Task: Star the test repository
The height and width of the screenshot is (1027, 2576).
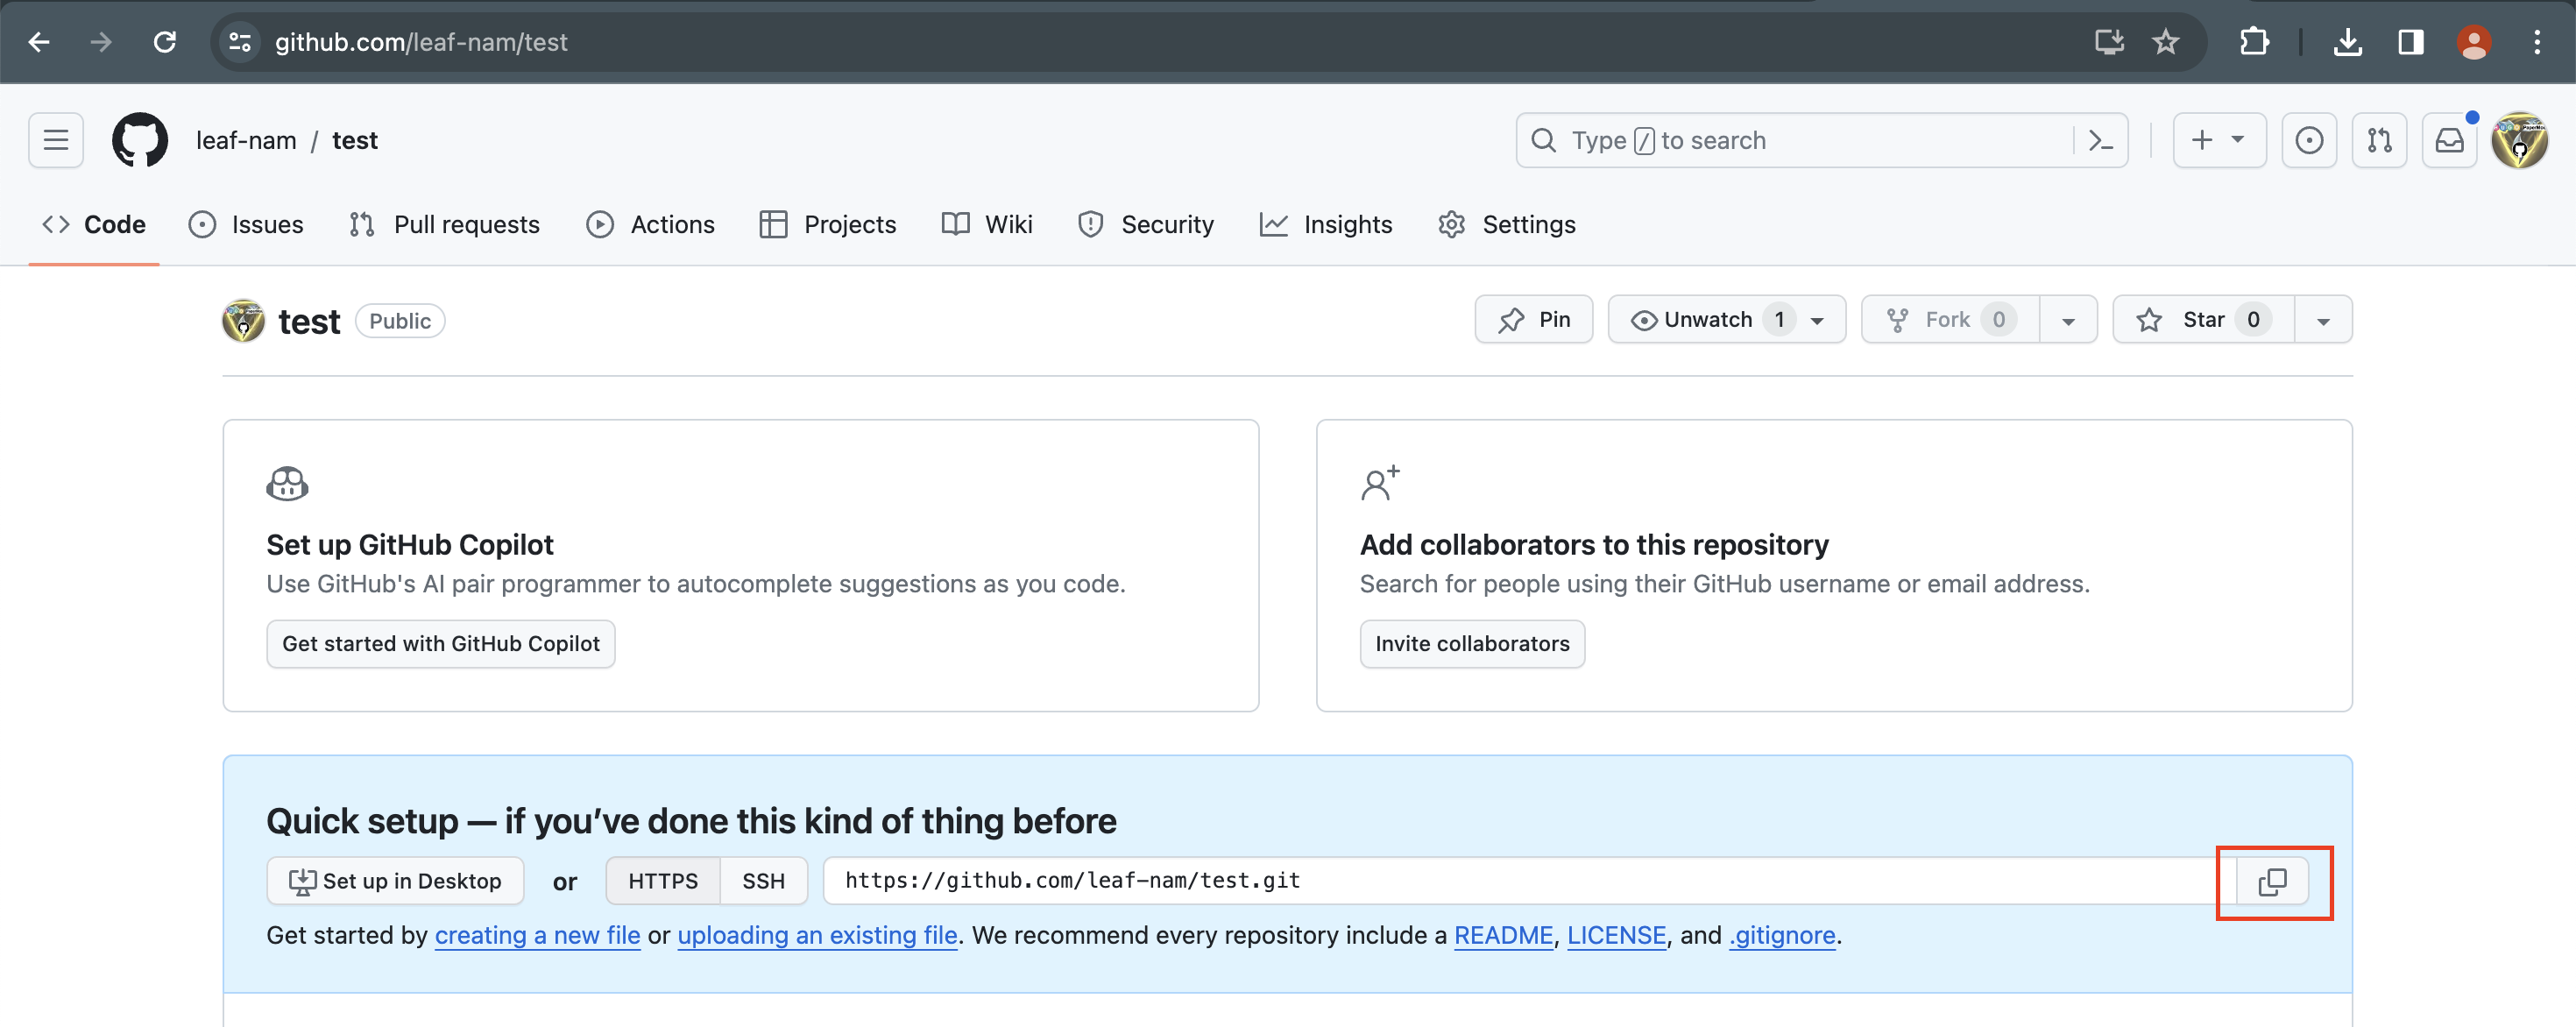Action: pyautogui.click(x=2203, y=320)
